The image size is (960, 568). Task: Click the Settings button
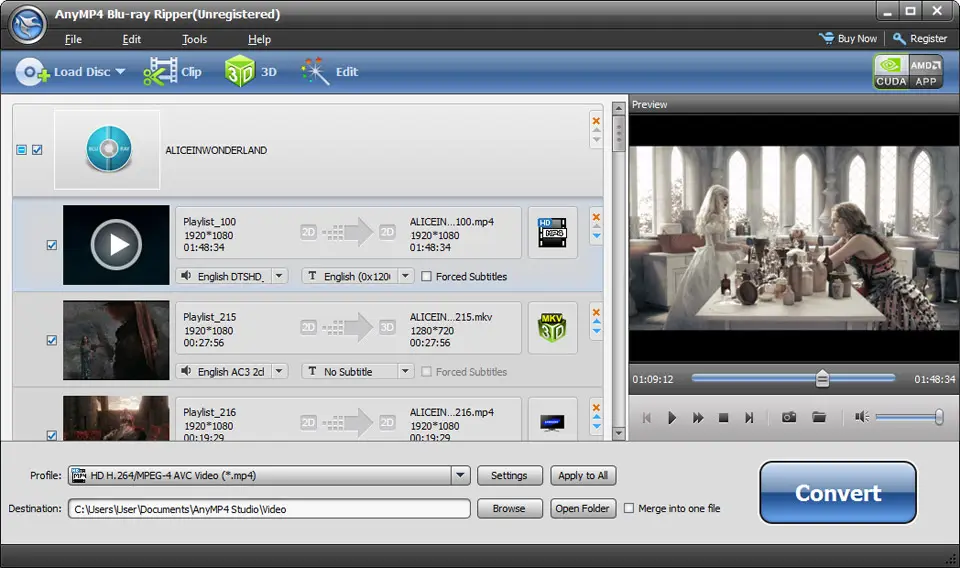tap(509, 476)
